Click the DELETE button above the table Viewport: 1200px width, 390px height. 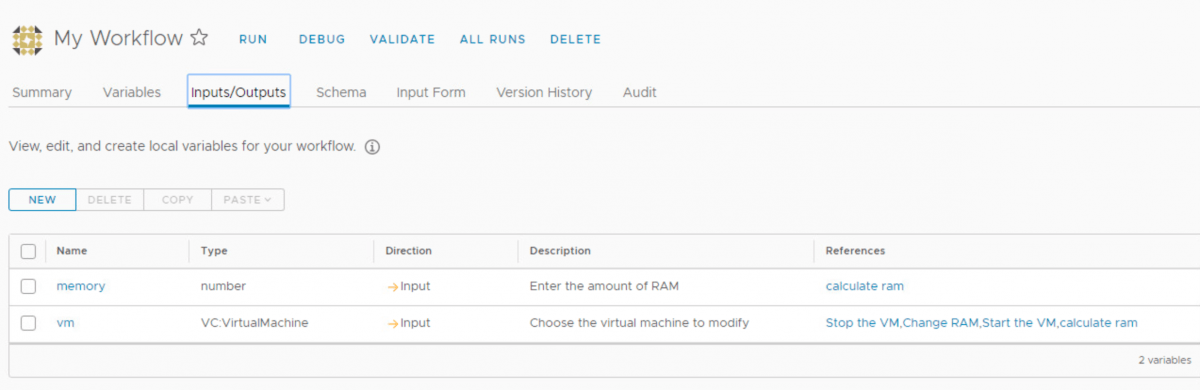110,200
